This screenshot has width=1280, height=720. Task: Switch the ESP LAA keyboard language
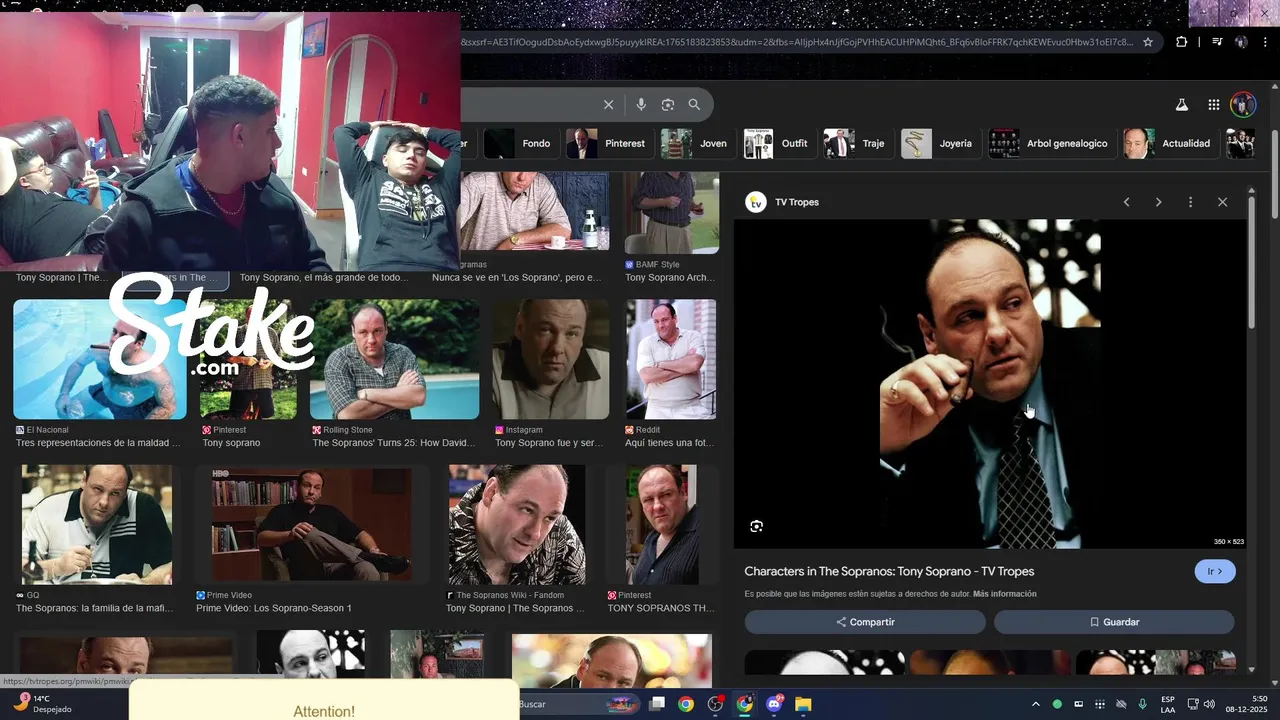(1168, 705)
